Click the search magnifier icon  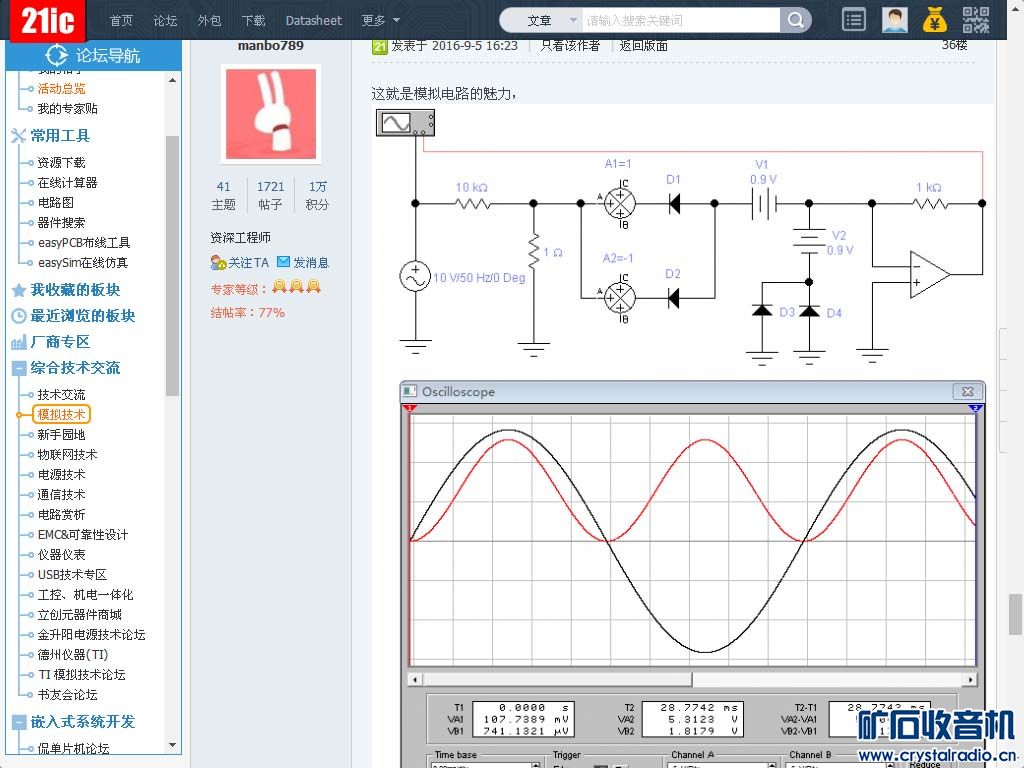[795, 20]
